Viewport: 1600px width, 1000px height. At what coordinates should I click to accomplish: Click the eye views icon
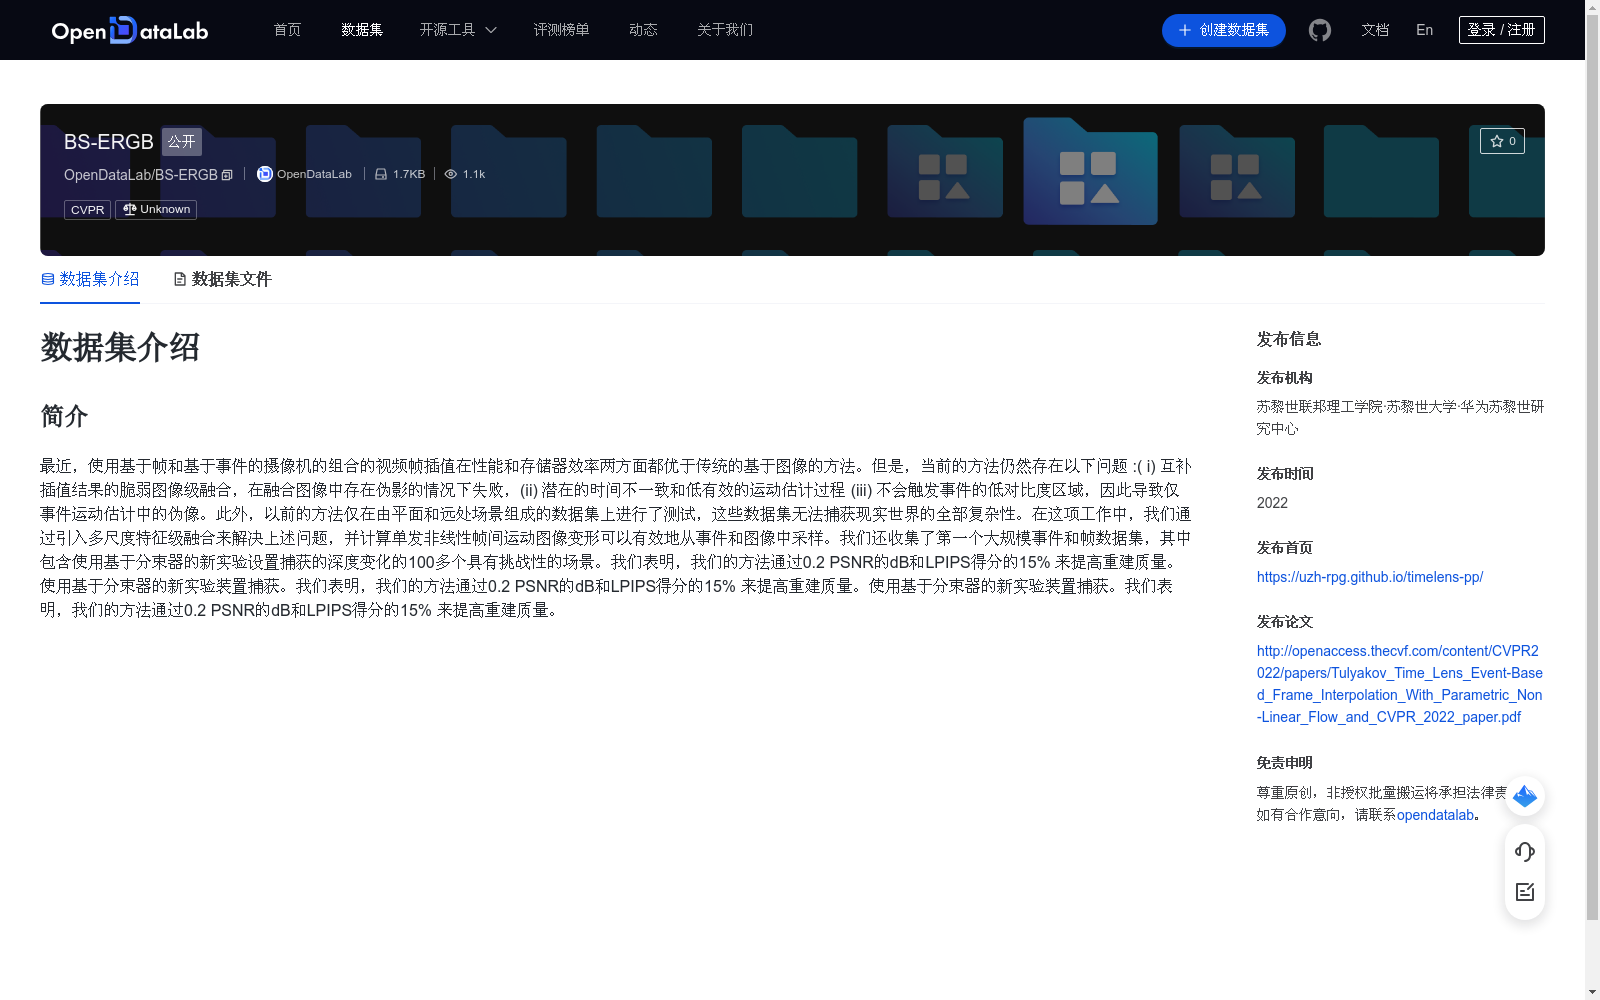[451, 174]
